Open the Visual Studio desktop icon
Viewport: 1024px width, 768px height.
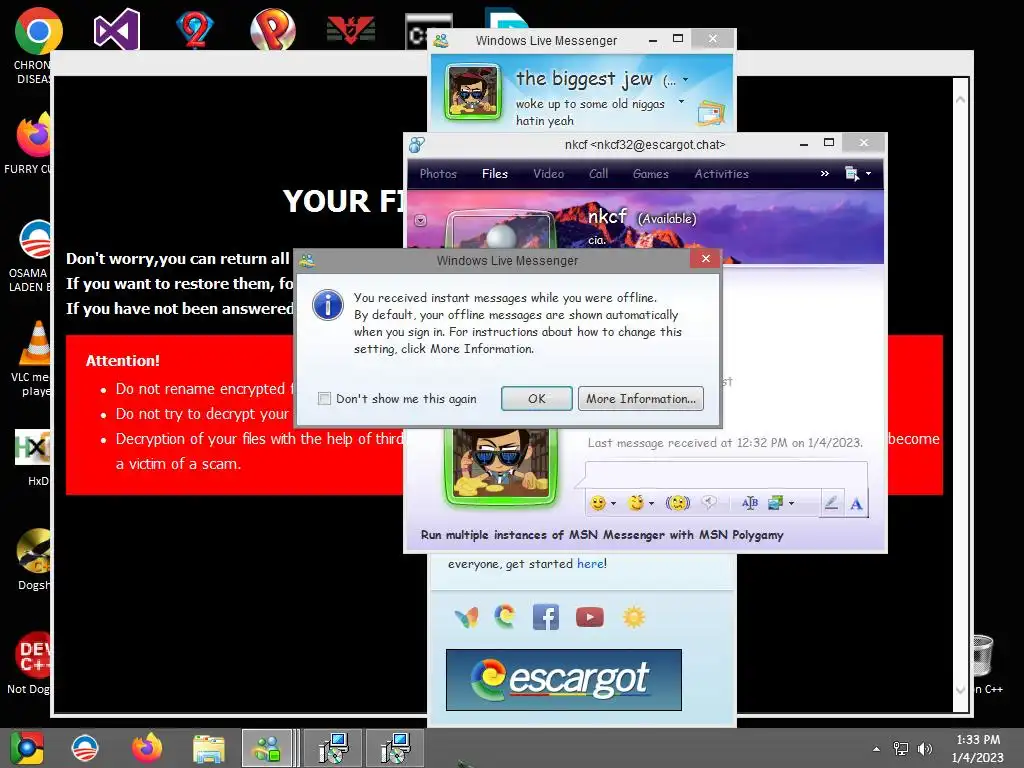pos(116,29)
